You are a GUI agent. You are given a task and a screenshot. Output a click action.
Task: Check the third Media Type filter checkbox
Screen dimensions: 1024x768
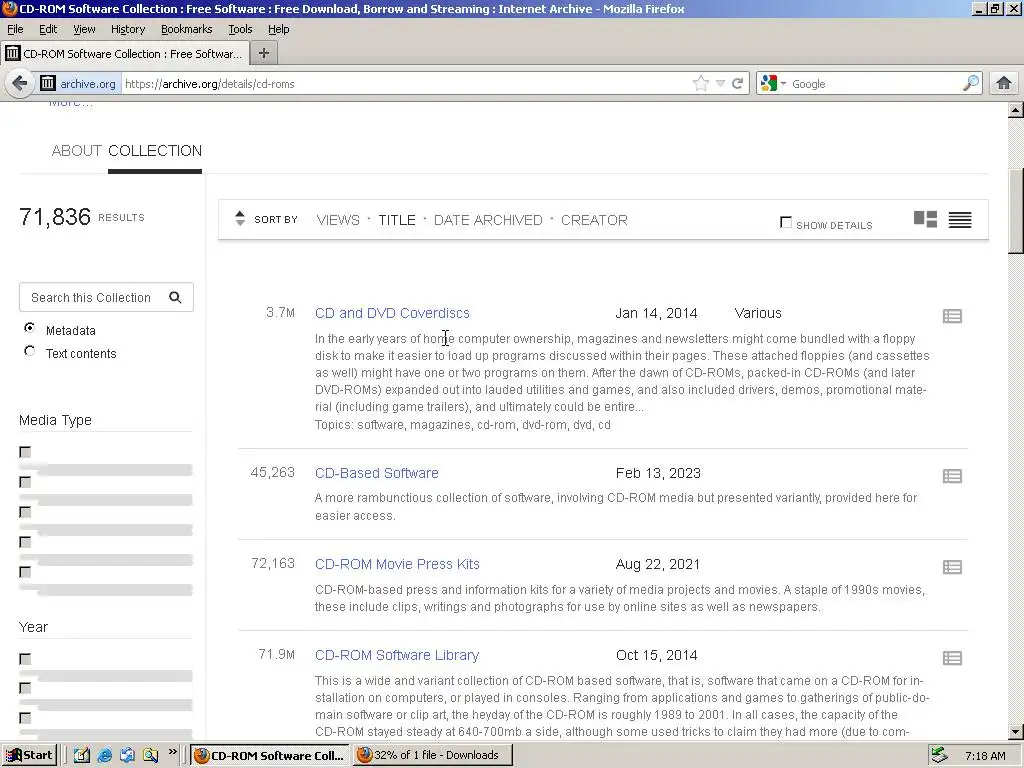(x=25, y=512)
